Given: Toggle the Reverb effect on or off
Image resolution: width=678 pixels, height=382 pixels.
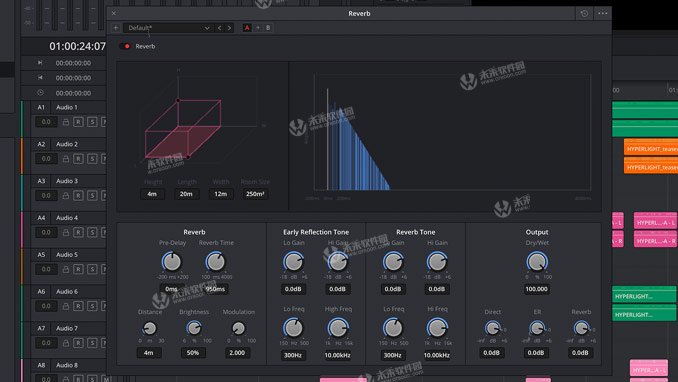Looking at the screenshot, I should [125, 46].
